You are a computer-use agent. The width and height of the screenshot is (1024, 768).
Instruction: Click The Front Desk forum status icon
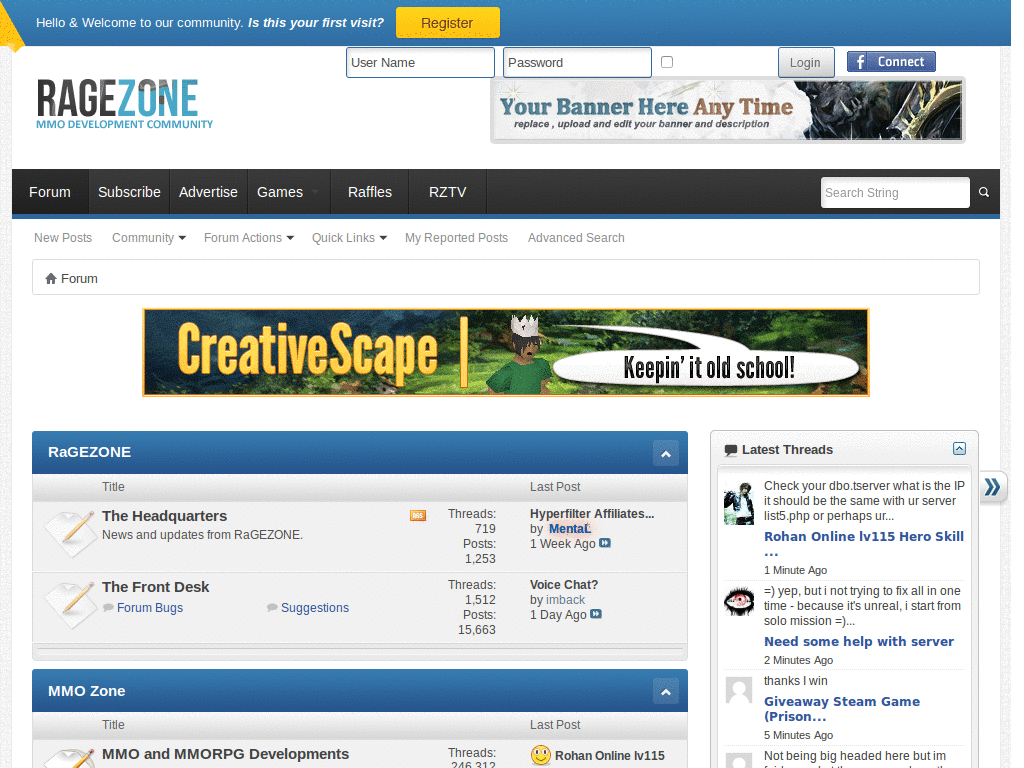(x=71, y=605)
